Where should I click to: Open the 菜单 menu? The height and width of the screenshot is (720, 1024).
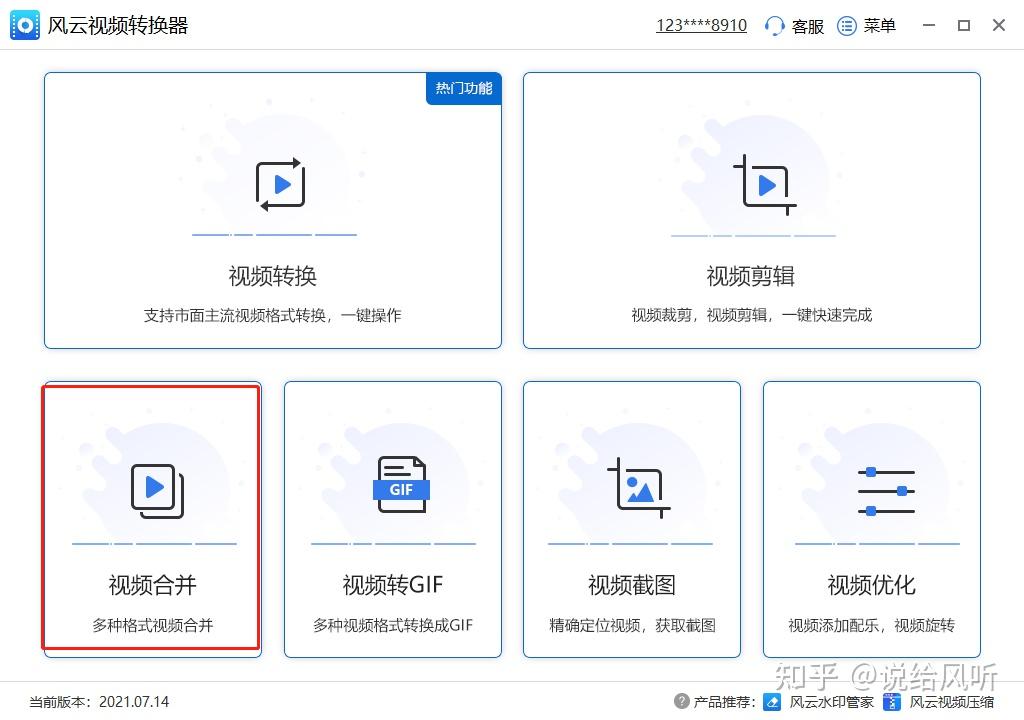click(x=878, y=26)
